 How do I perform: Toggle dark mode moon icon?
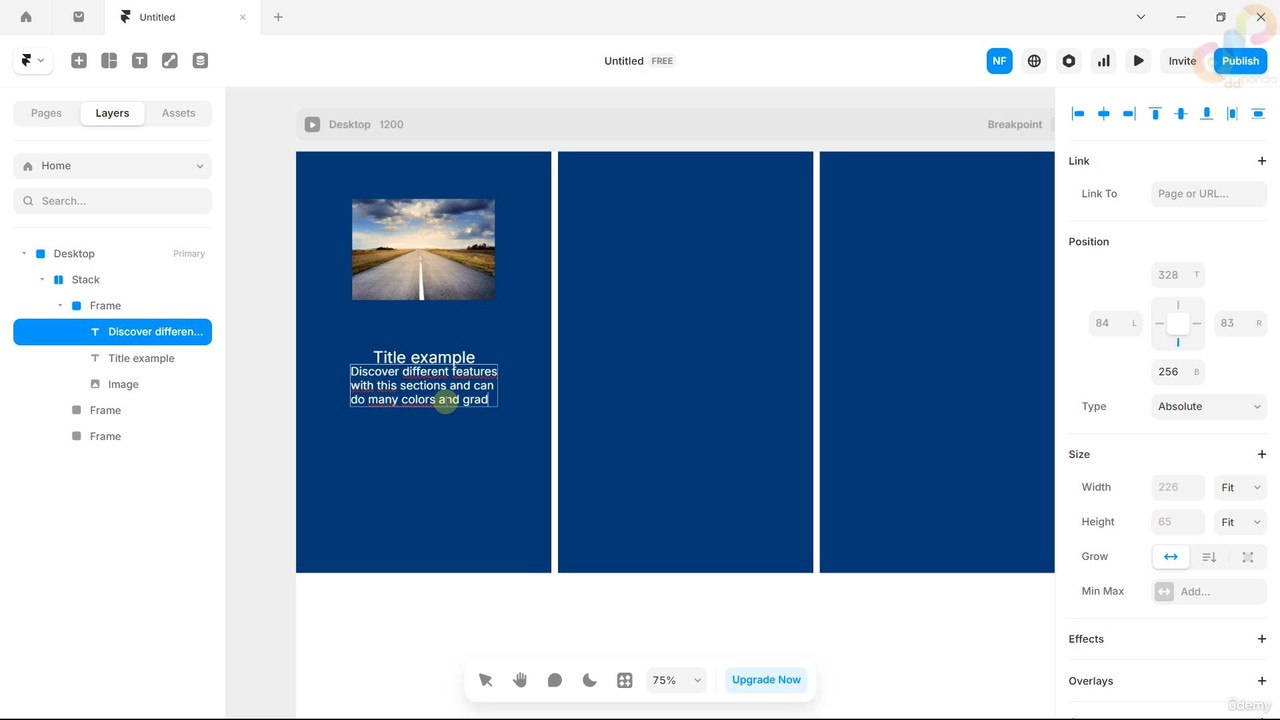590,680
